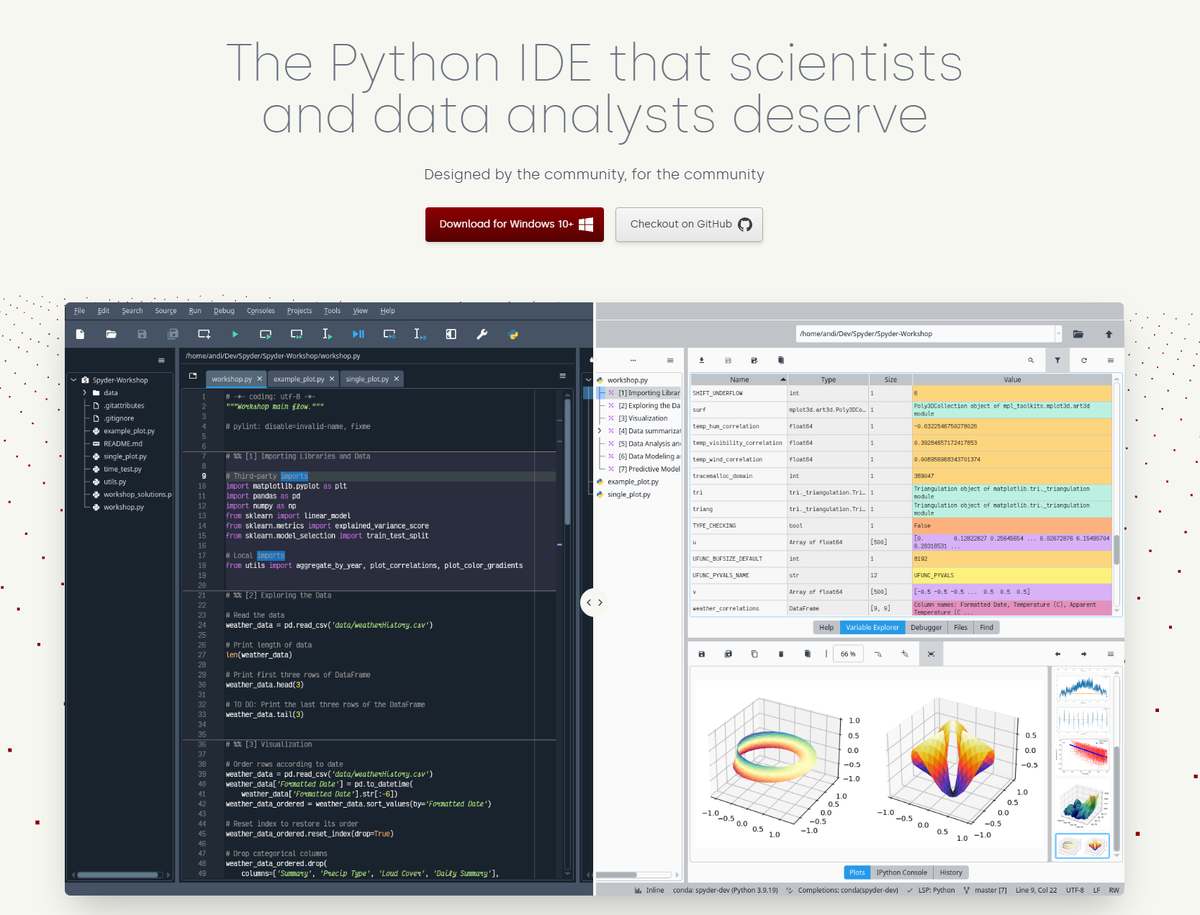Click the Download for Windows 10+ button
Image resolution: width=1200 pixels, height=915 pixels.
coord(515,224)
